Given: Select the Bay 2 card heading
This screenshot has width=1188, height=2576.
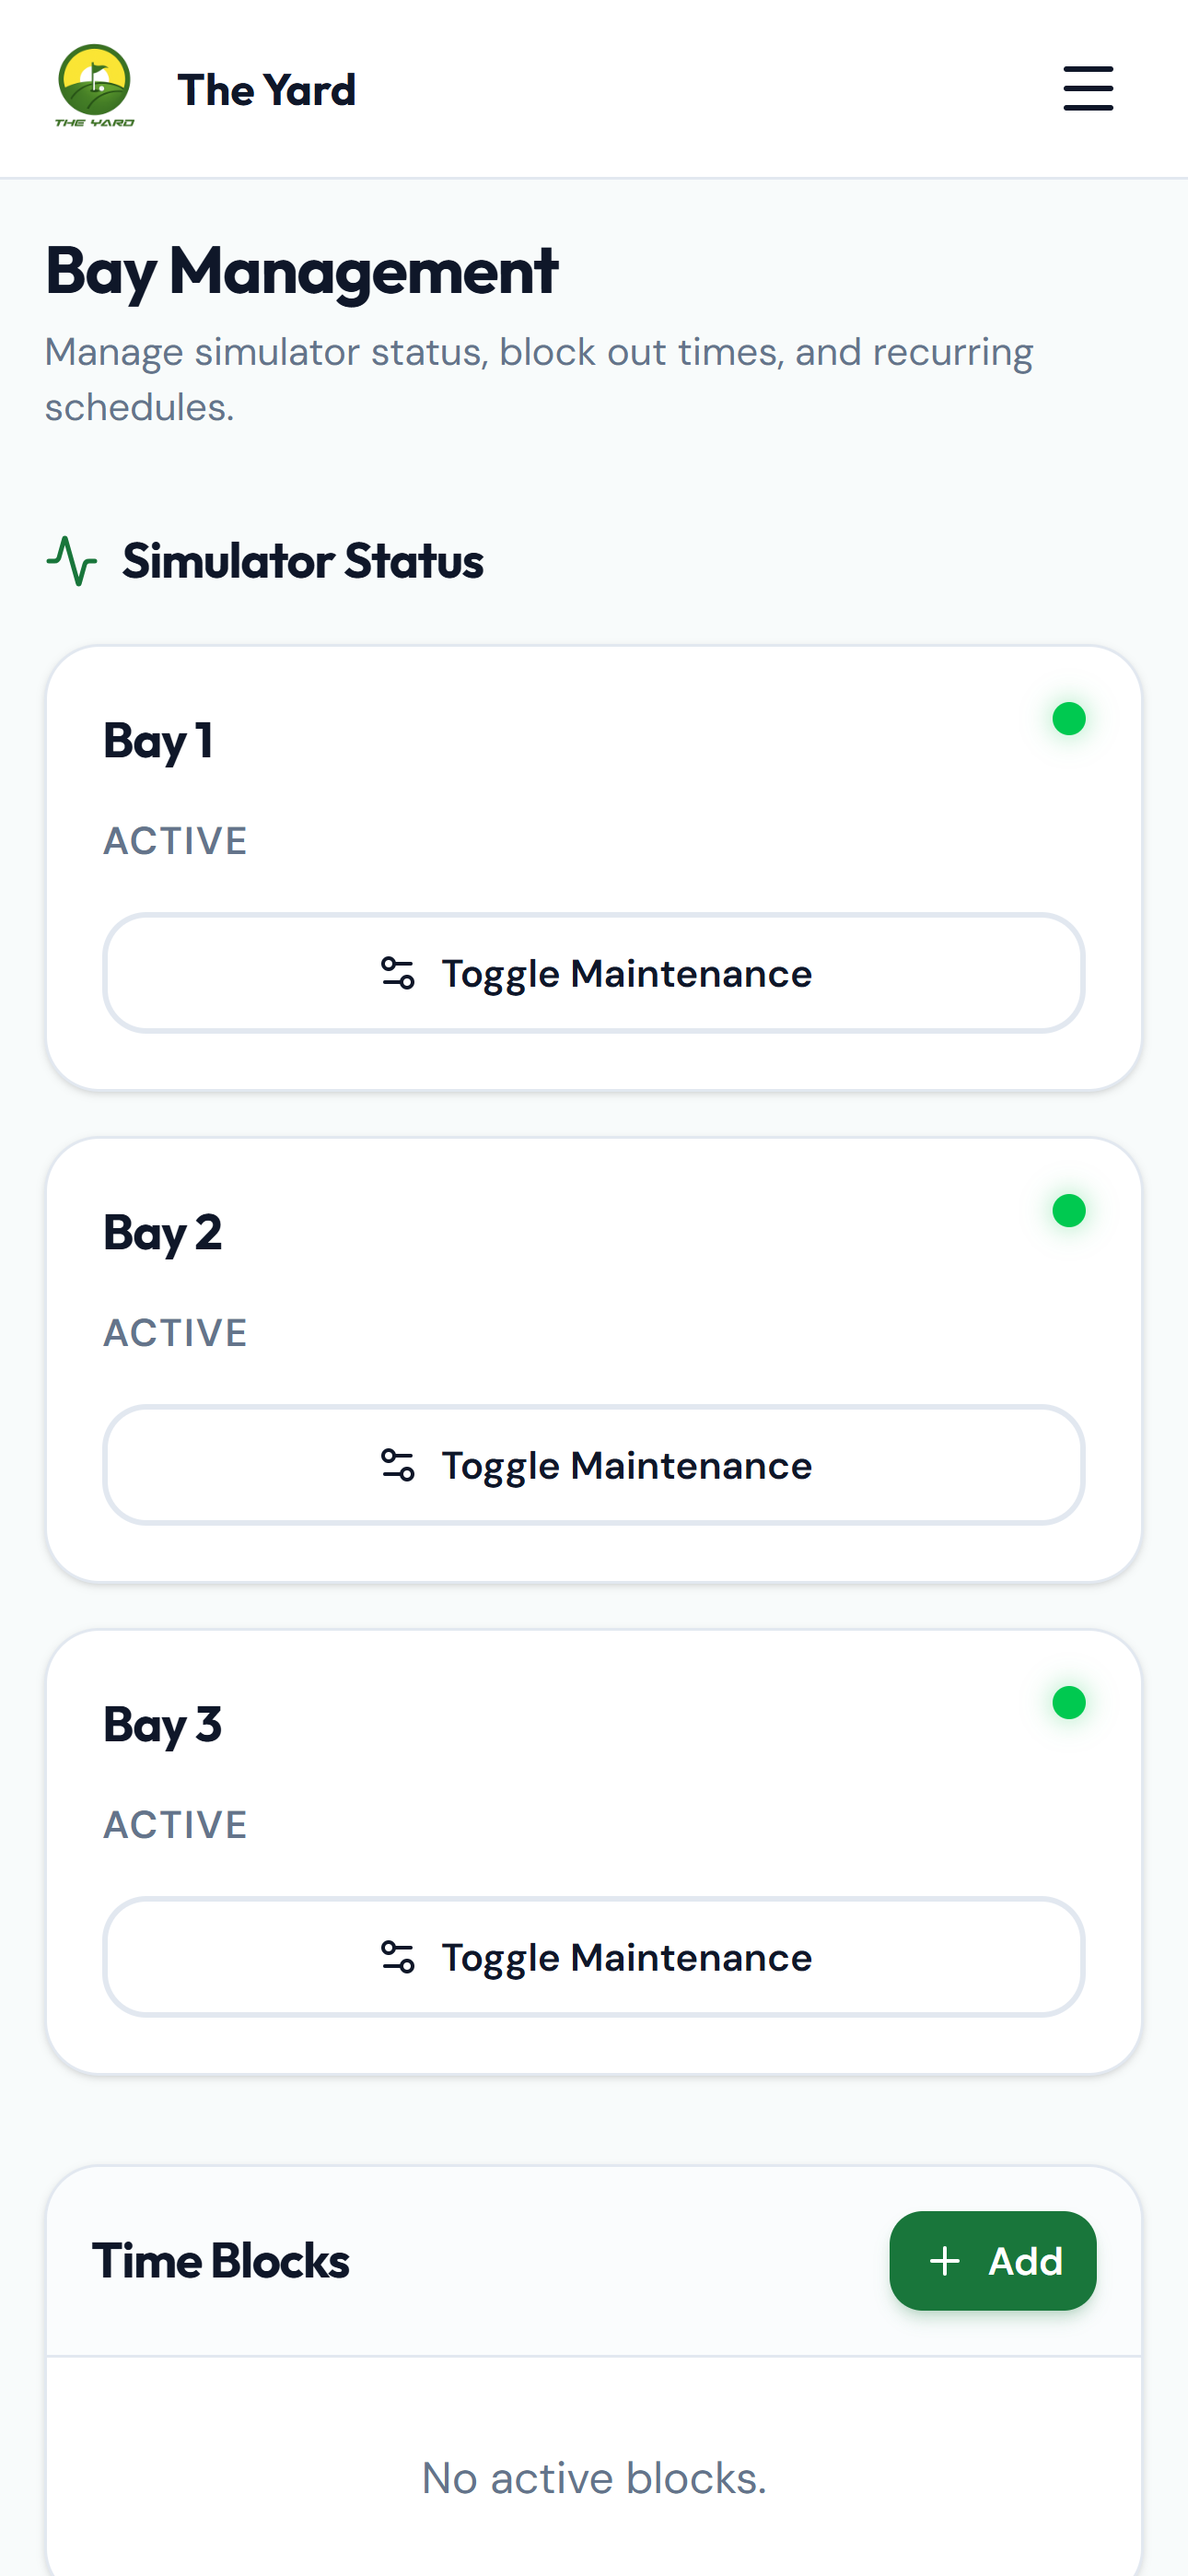Looking at the screenshot, I should tap(162, 1234).
